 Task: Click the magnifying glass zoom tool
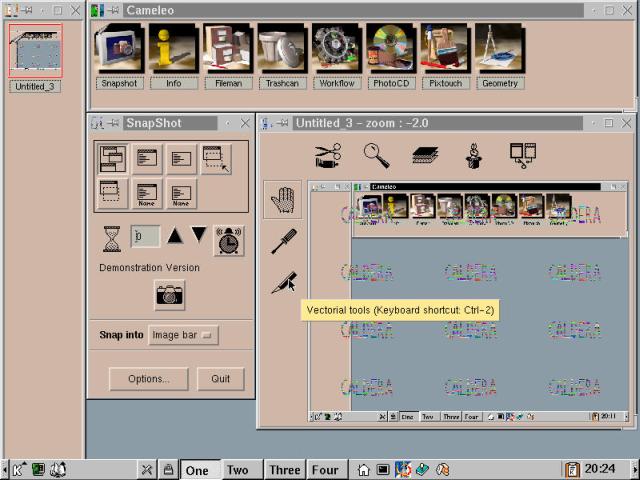click(x=376, y=155)
